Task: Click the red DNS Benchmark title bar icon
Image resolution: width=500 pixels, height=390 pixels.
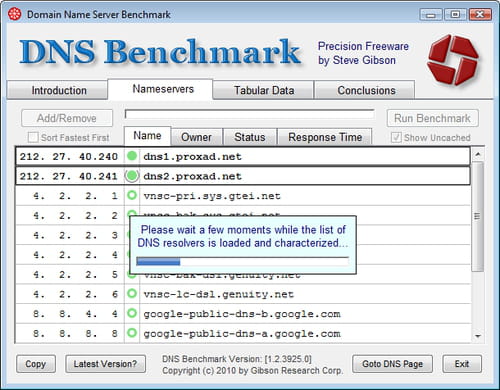Action: click(x=14, y=14)
